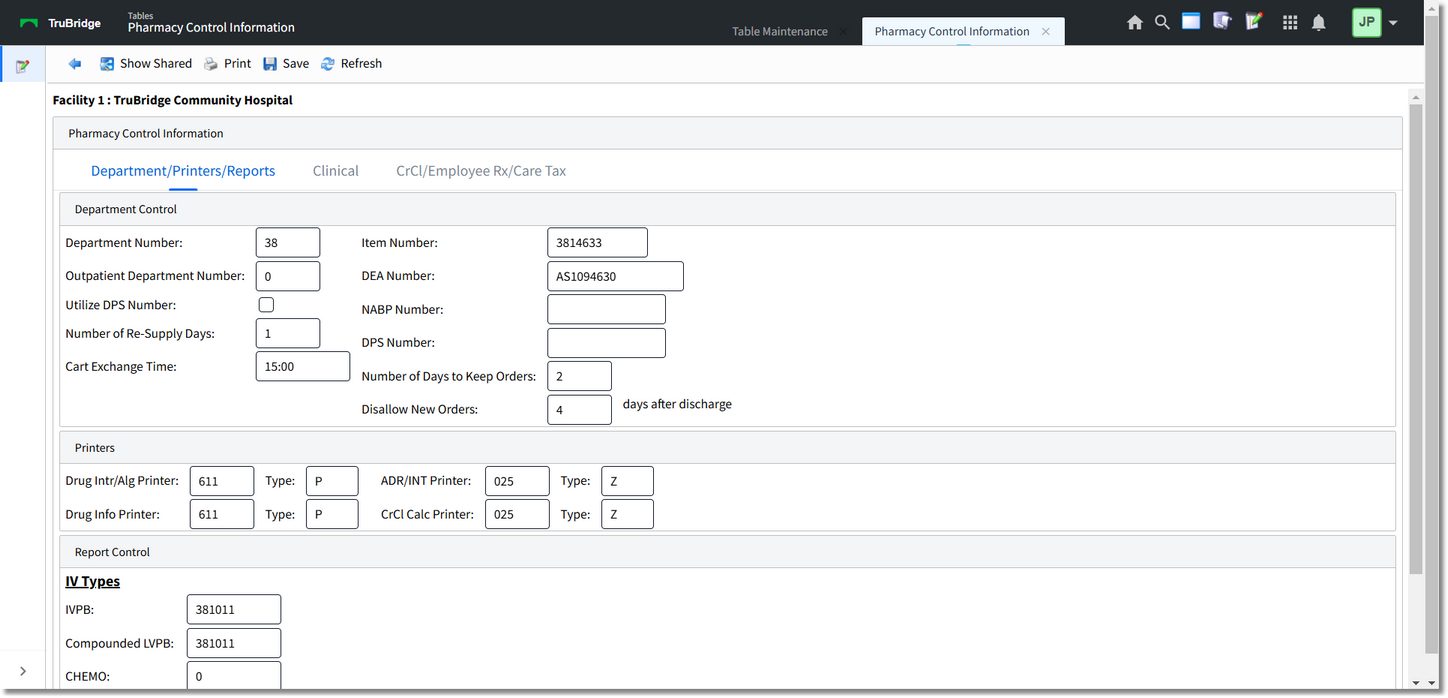Click the Print printer icon

click(x=211, y=63)
